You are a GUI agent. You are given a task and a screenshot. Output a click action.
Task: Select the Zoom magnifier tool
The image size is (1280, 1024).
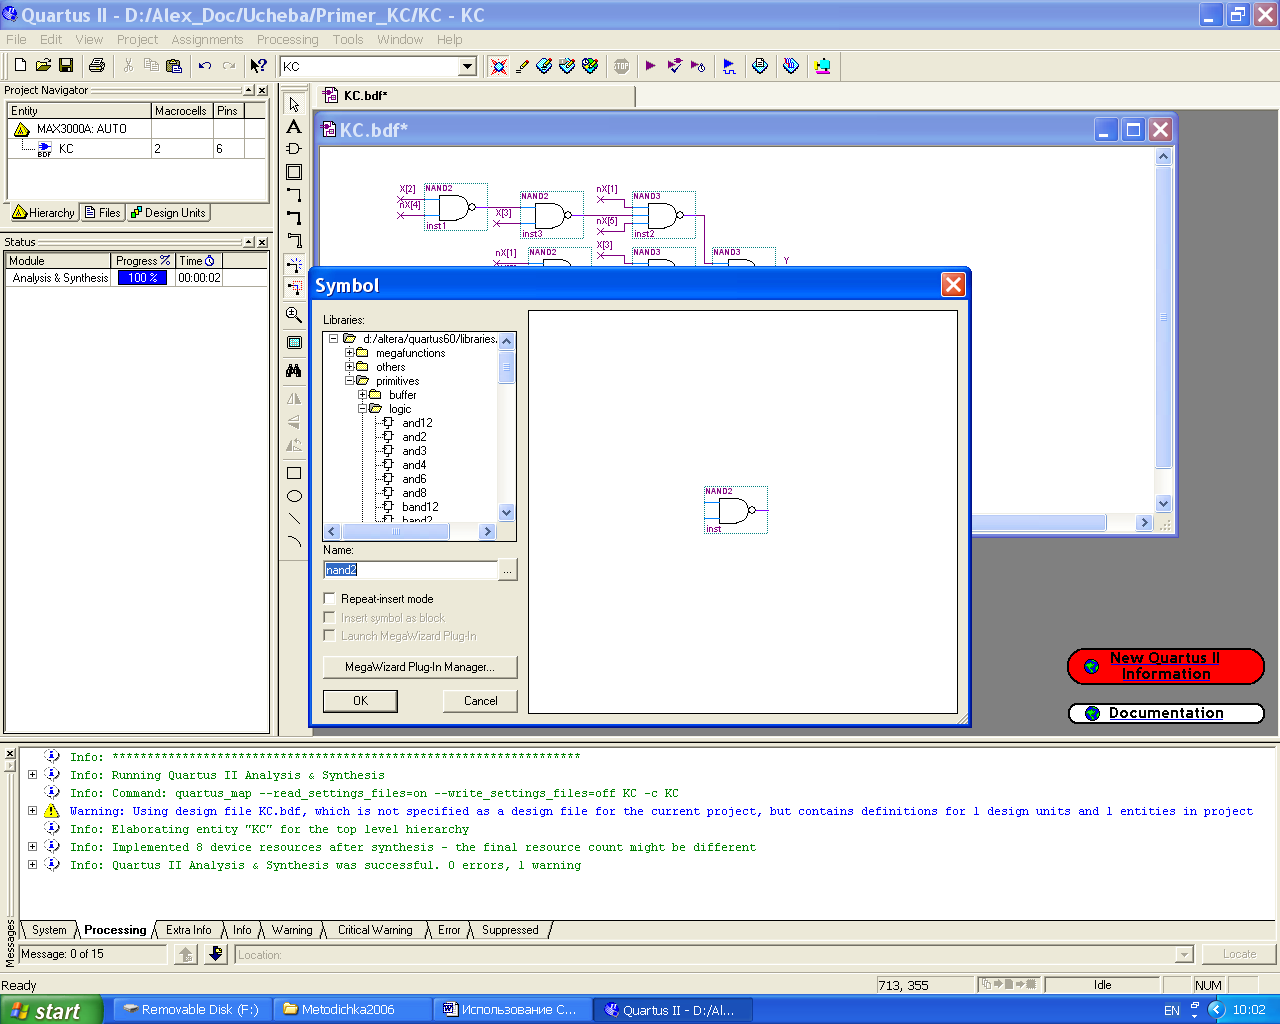tap(294, 315)
